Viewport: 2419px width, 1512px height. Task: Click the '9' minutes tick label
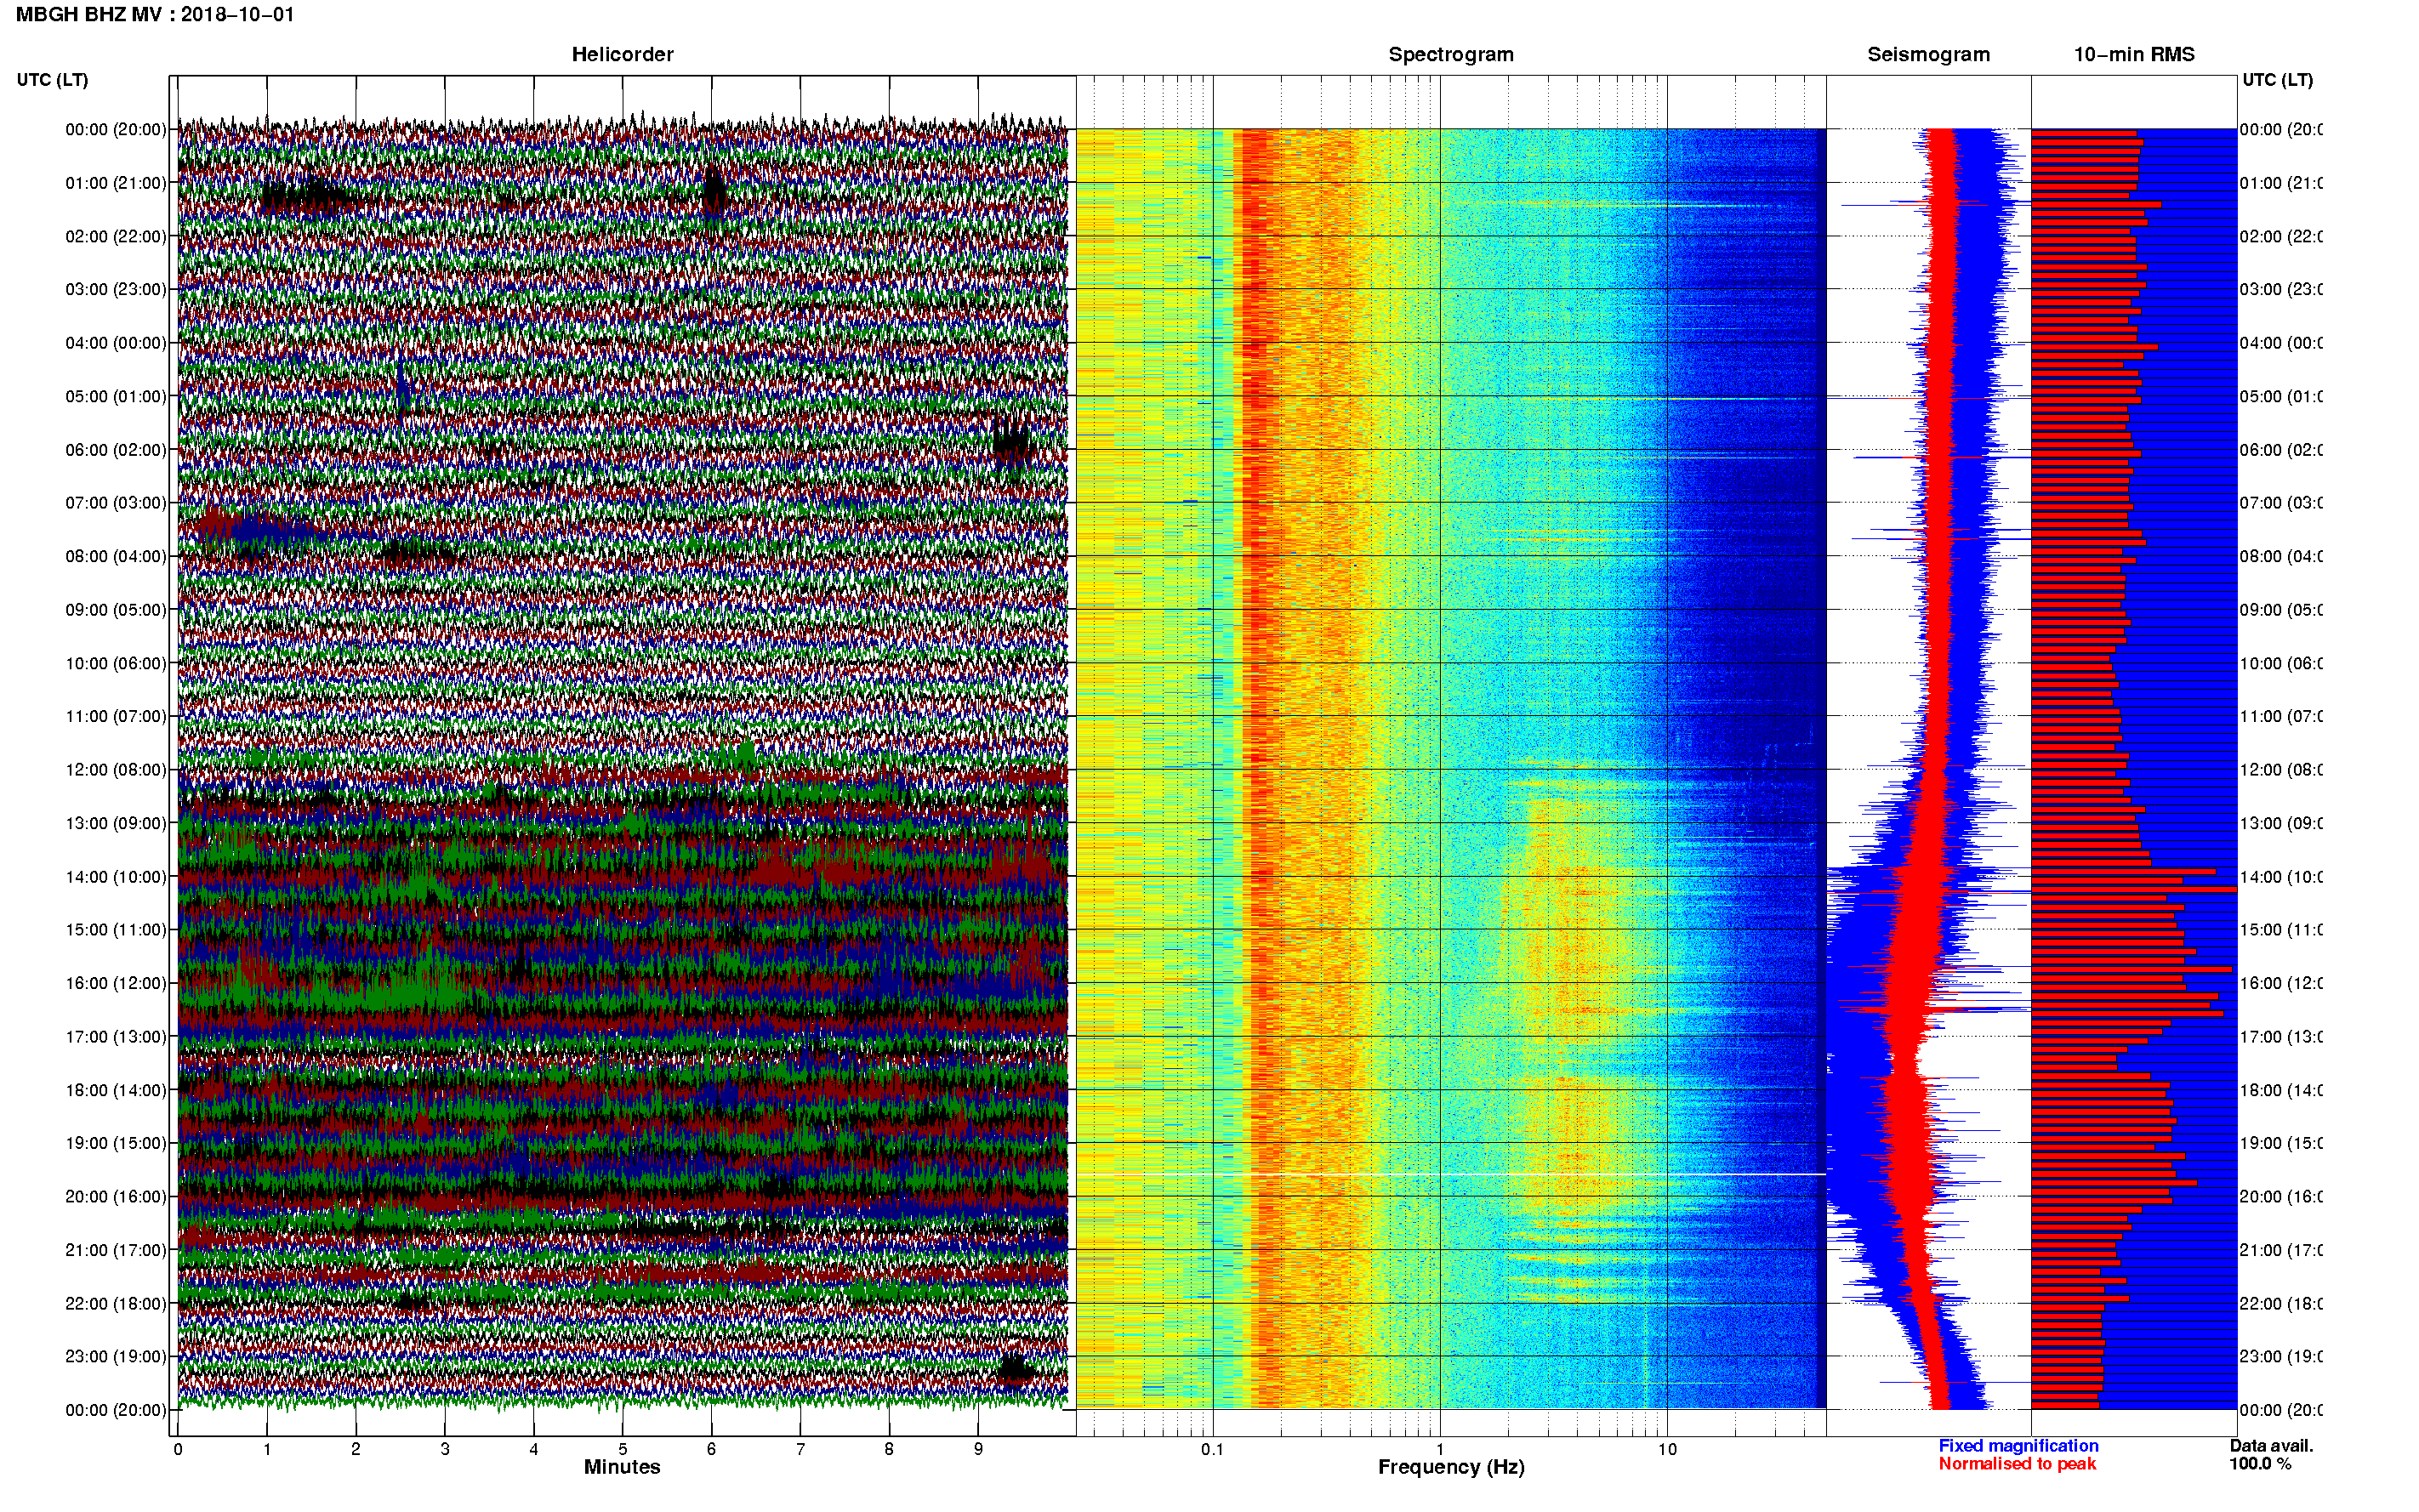pyautogui.click(x=978, y=1449)
